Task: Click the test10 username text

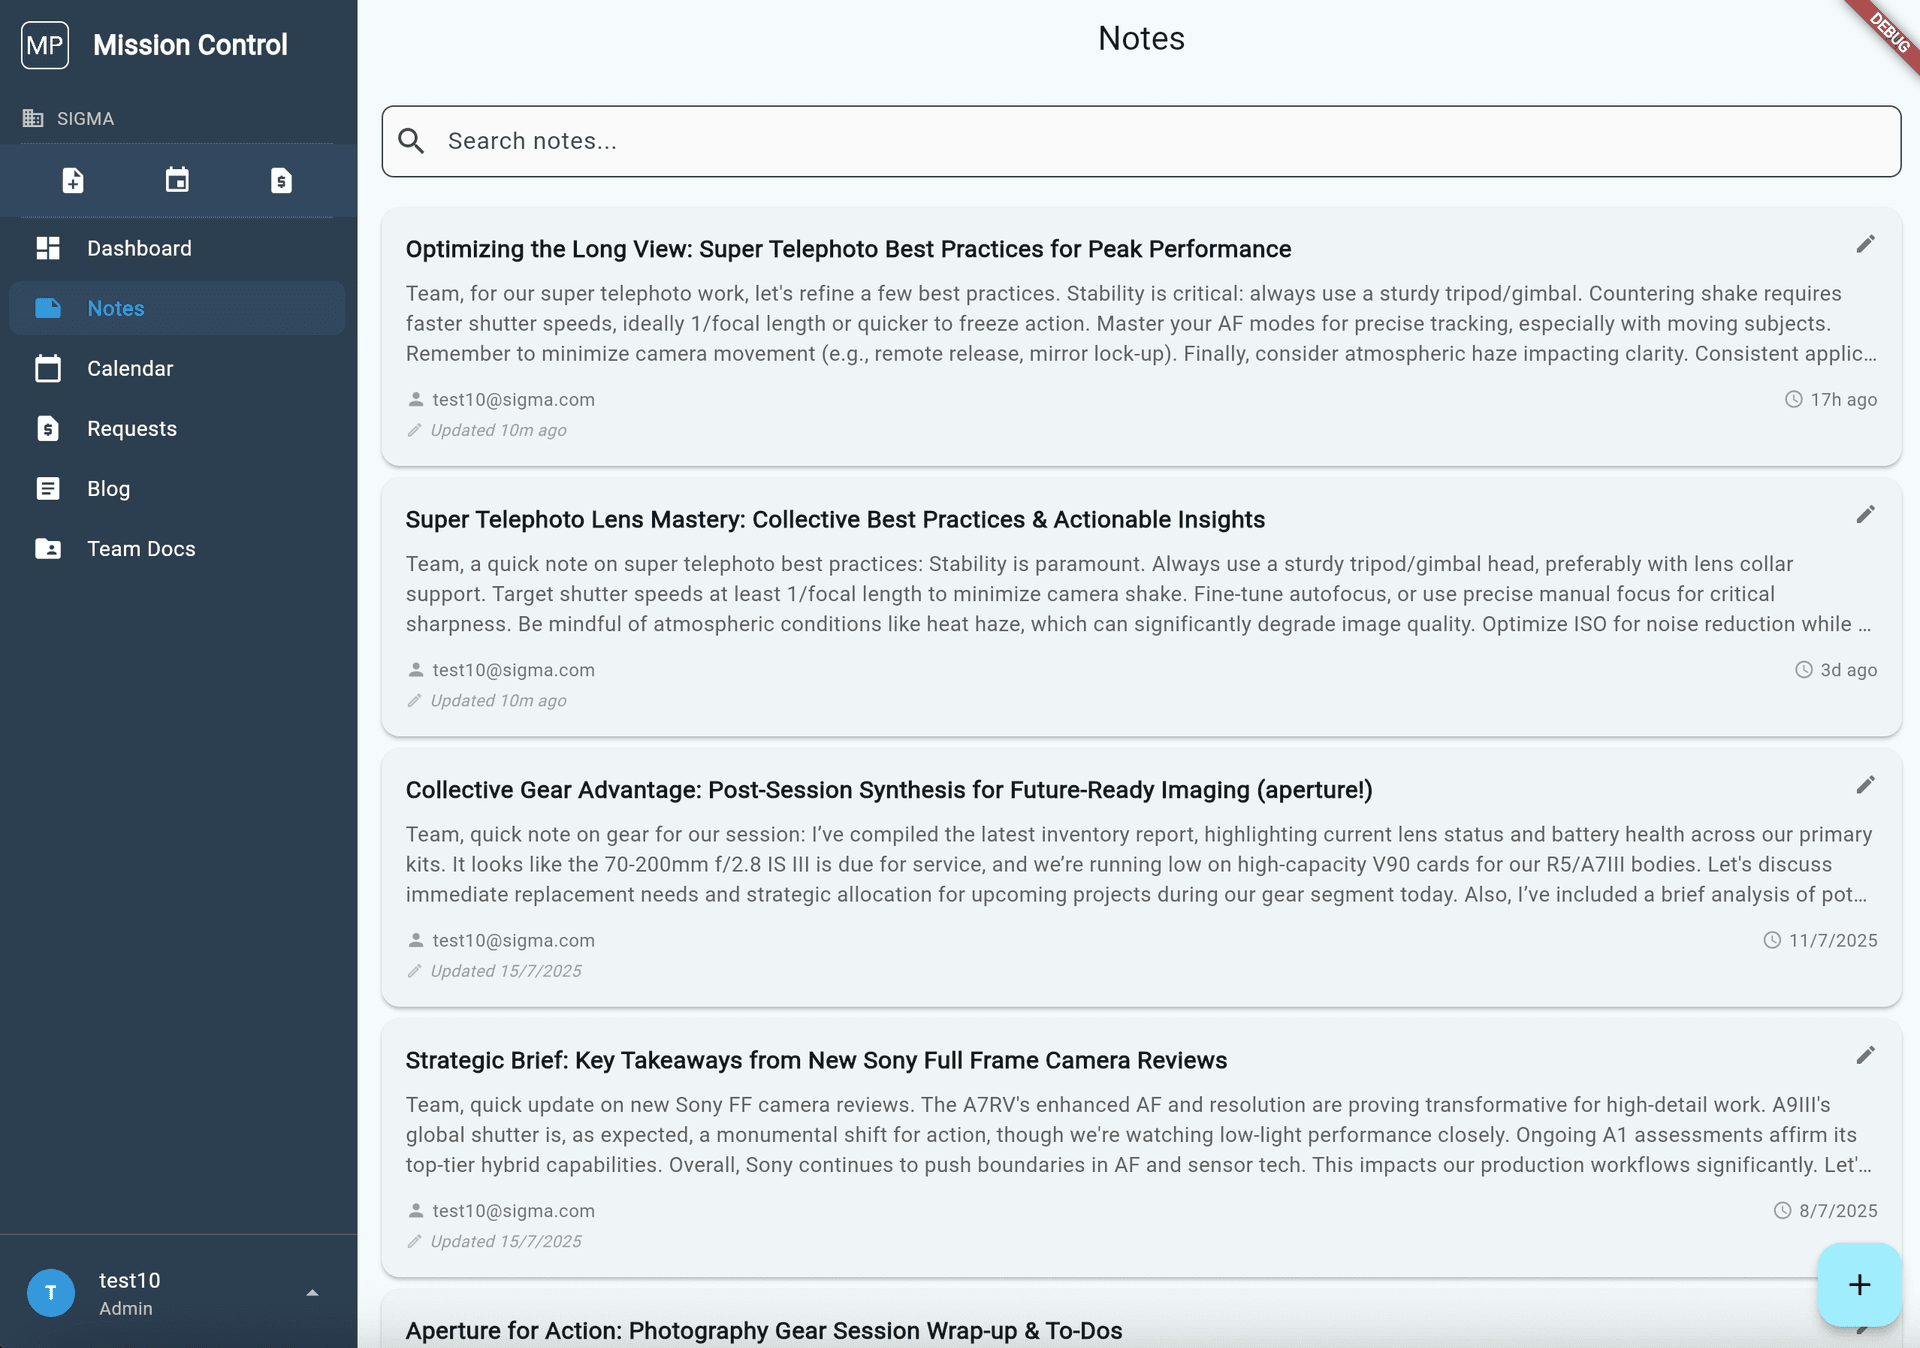Action: tap(130, 1280)
